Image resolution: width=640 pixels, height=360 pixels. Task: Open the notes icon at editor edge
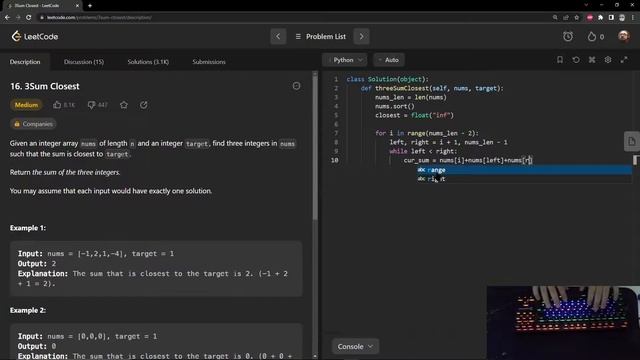pos(632,142)
